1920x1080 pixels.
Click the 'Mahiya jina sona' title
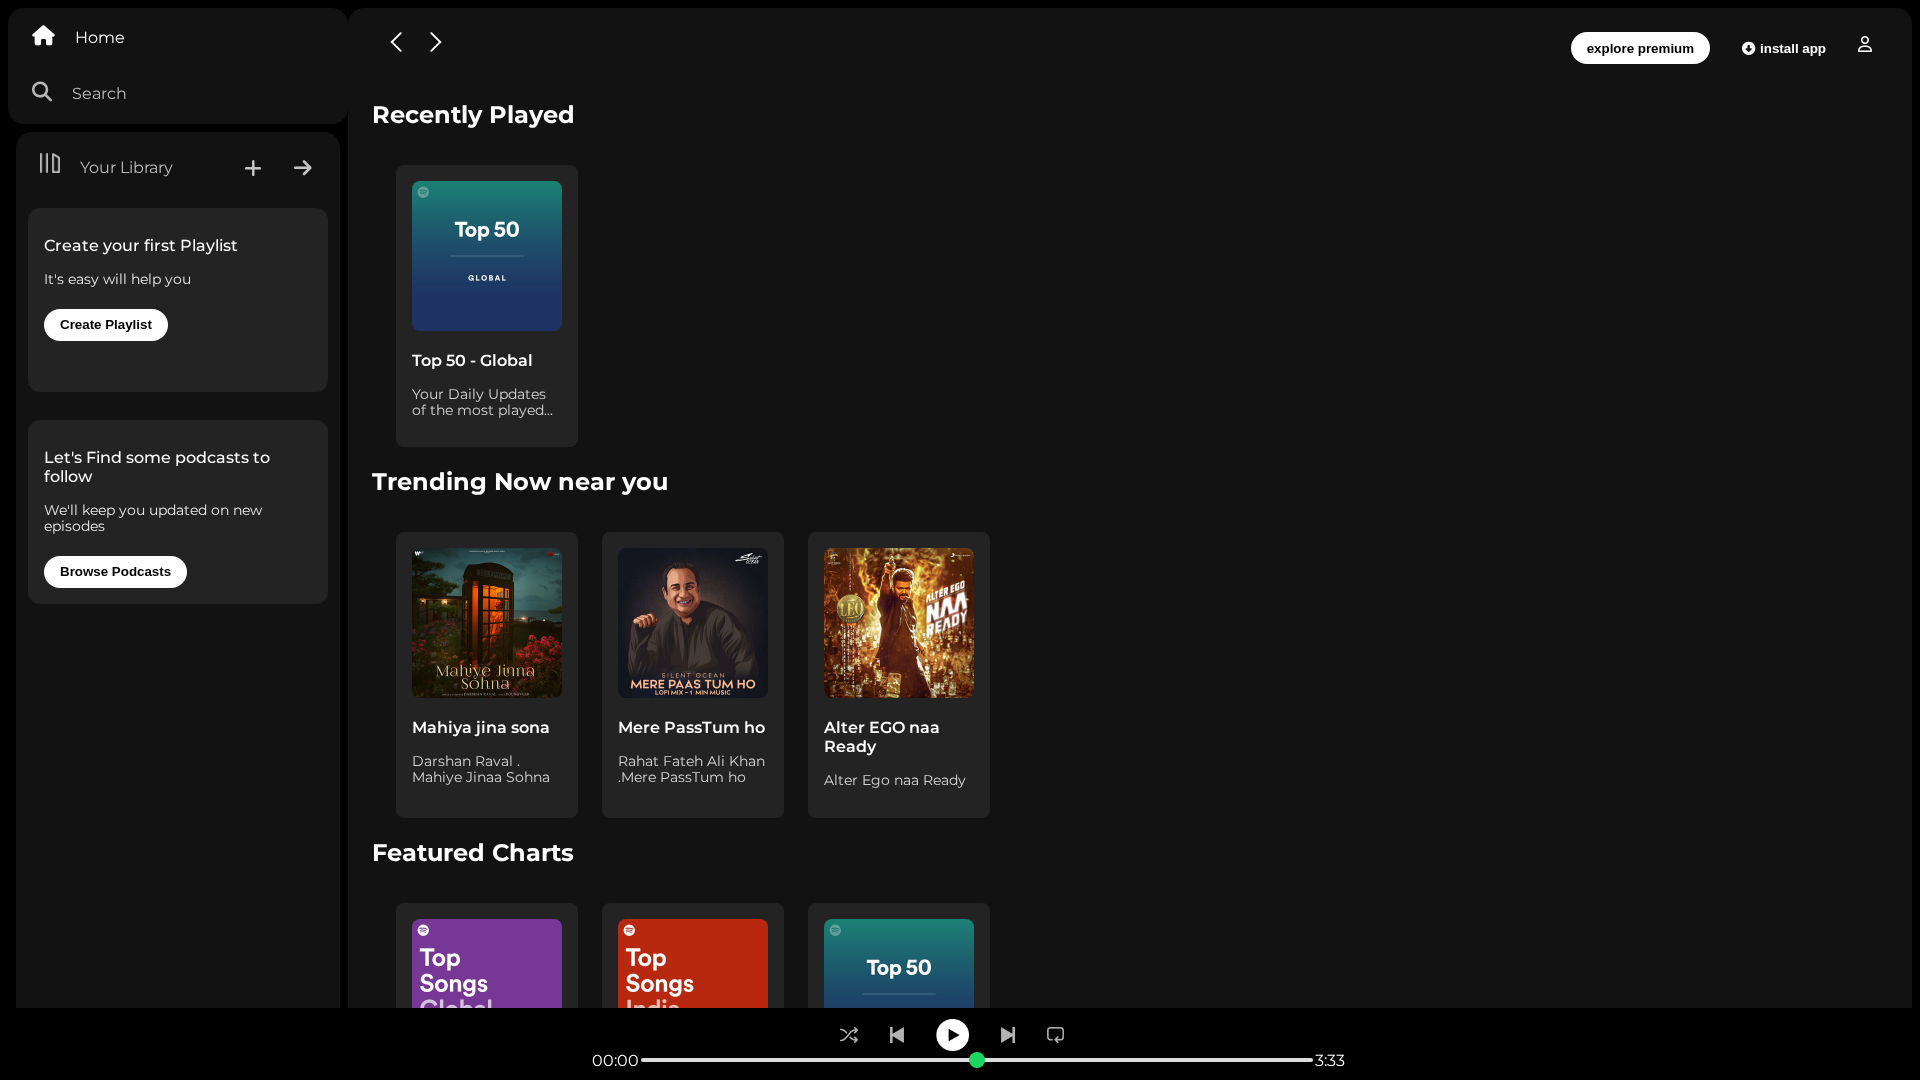click(481, 727)
